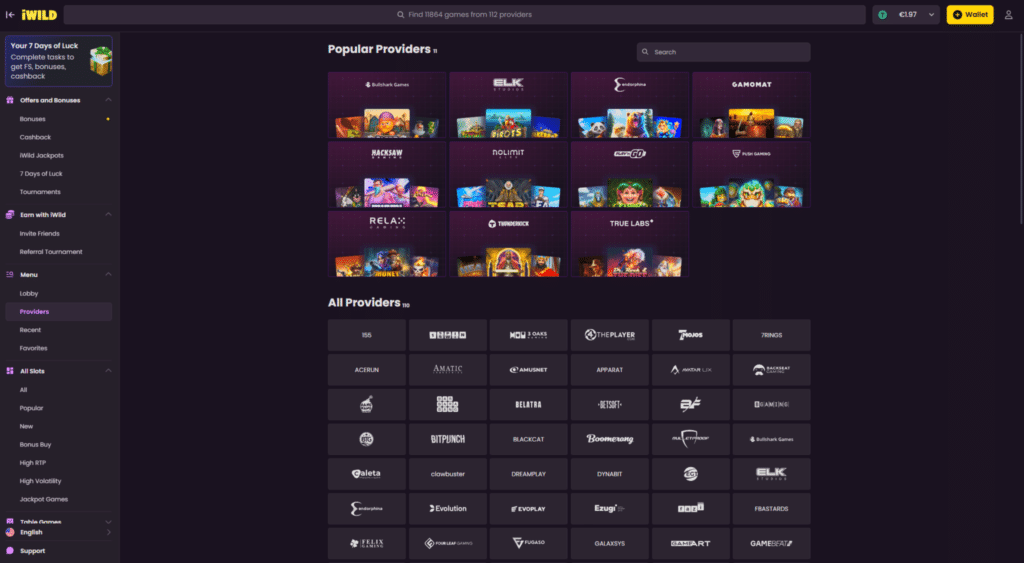This screenshot has height=563, width=1024.
Task: Click the iWild logo
Action: pyautogui.click(x=39, y=14)
